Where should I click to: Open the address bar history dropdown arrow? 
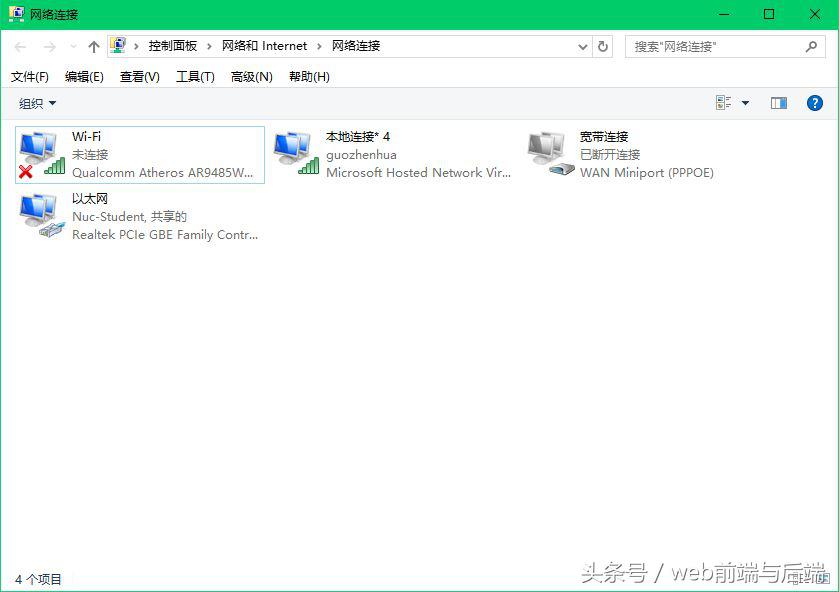click(581, 46)
